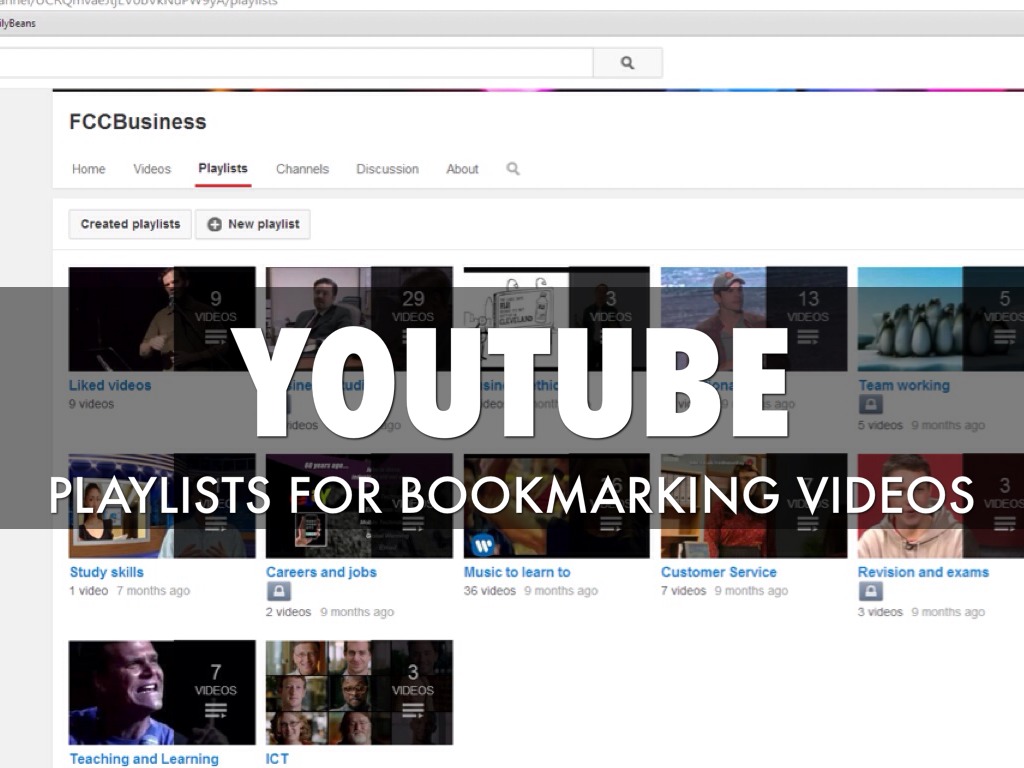
Task: Expand the Created playlists filter
Action: click(130, 224)
